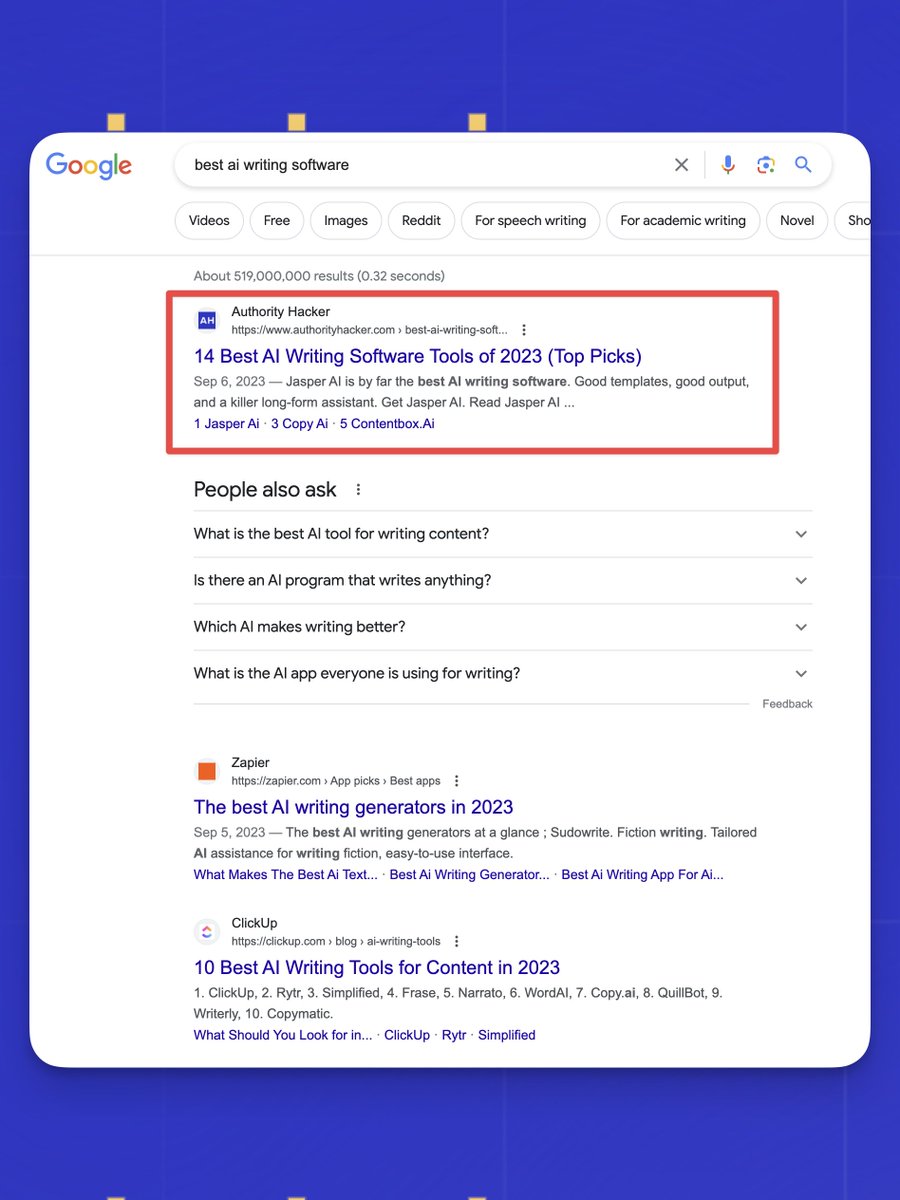
Task: Jump to '5 Contentbox.Ai' sitelink
Action: [x=387, y=424]
